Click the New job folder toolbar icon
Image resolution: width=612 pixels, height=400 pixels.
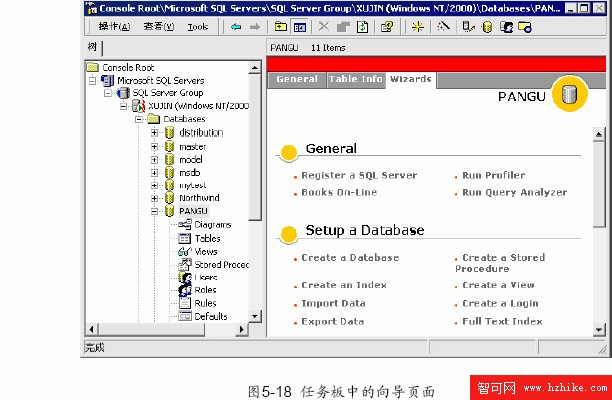coord(525,27)
